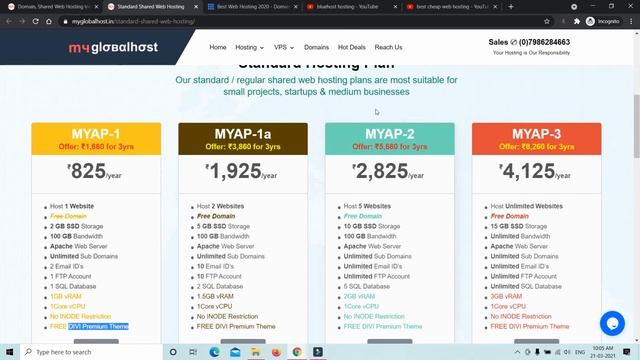The image size is (640, 360).
Task: Show hidden system tray icons
Action: (518, 352)
